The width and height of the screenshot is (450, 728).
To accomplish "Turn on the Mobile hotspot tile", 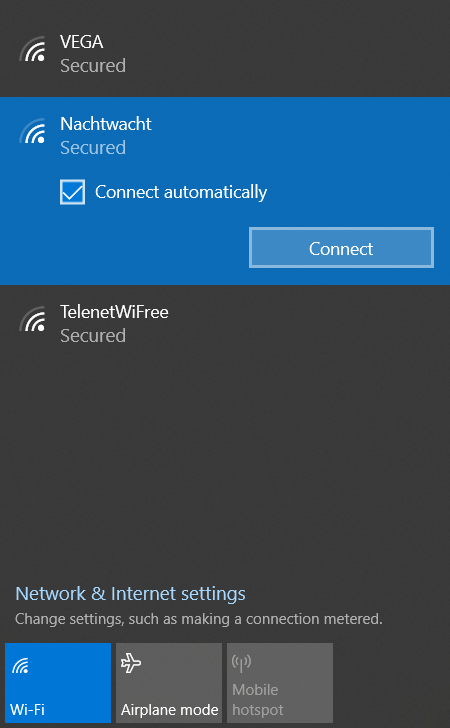I will coord(280,683).
